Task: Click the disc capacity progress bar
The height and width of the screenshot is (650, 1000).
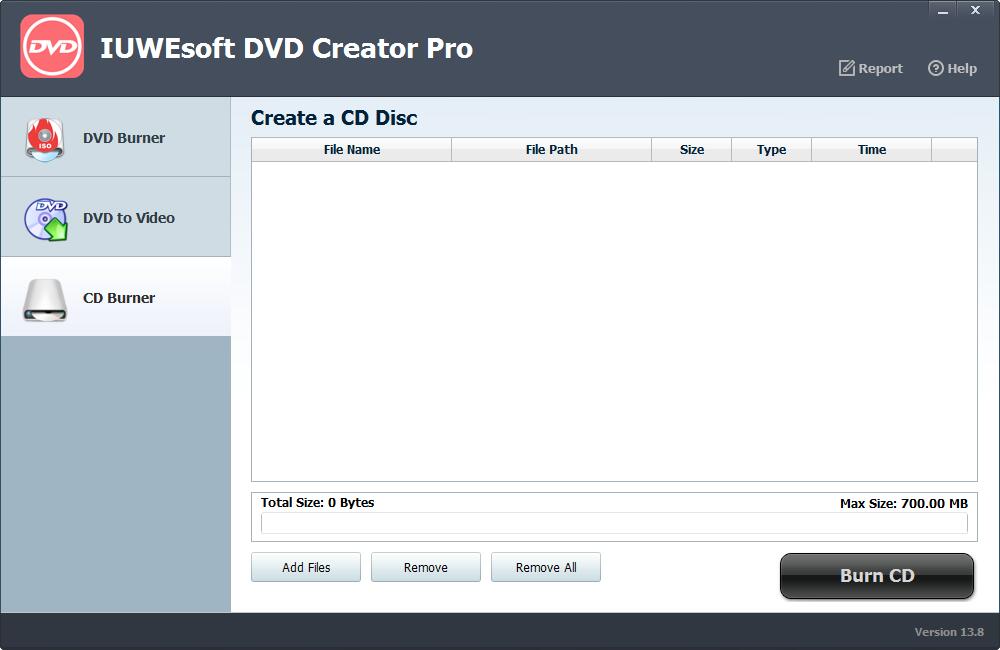Action: 614,523
